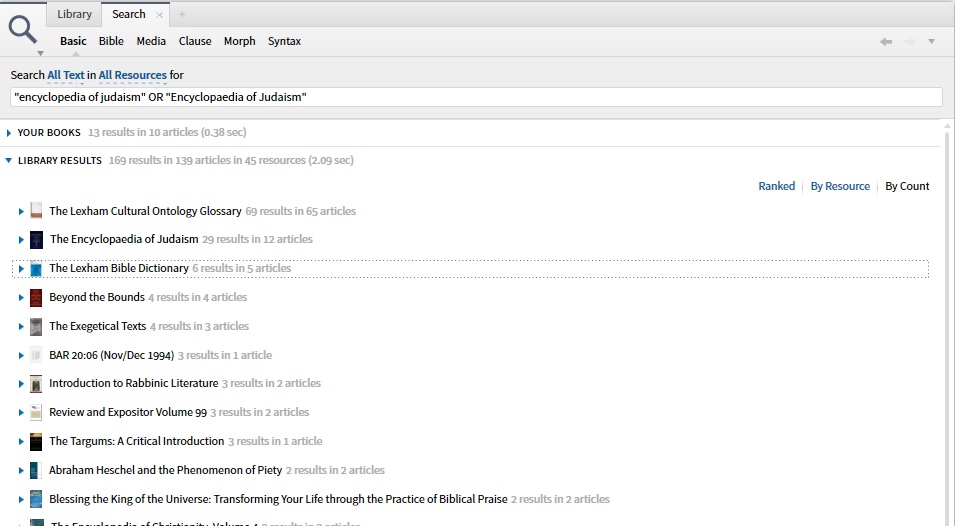Select the Clause search type

pos(195,41)
